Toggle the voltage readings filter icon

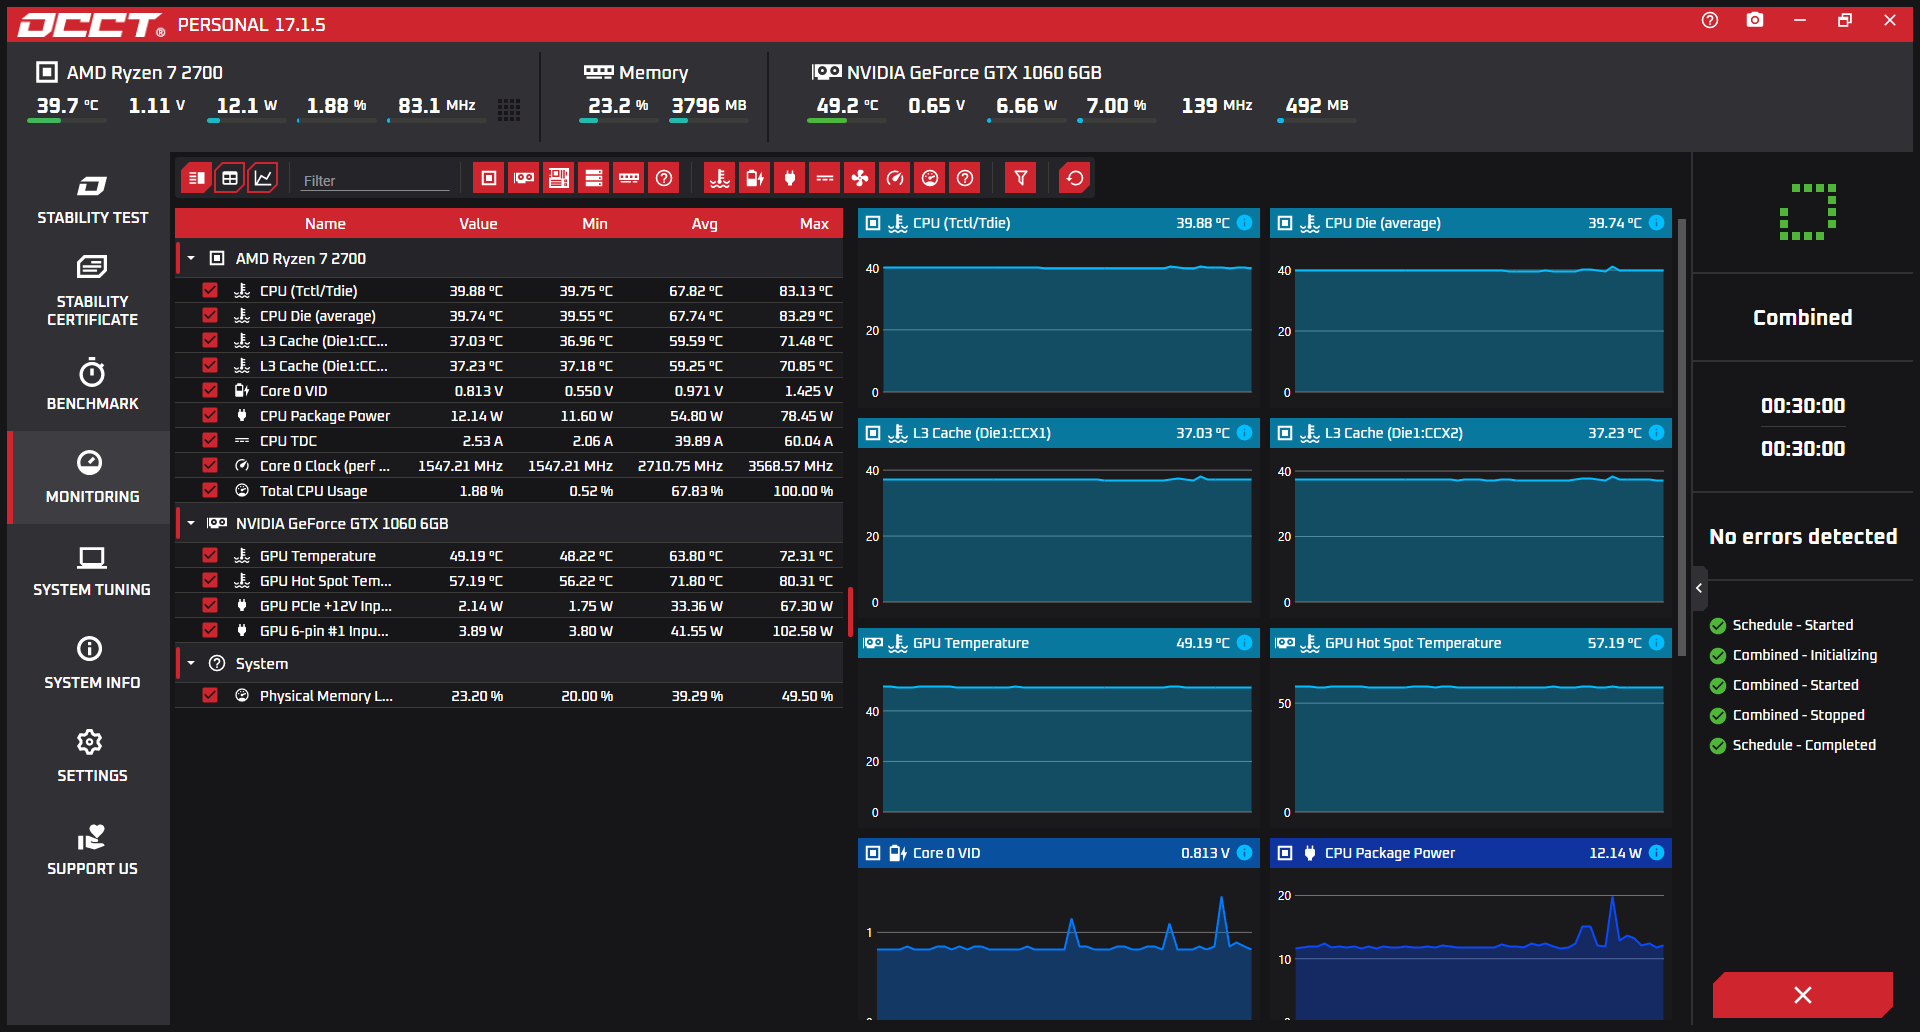point(755,178)
